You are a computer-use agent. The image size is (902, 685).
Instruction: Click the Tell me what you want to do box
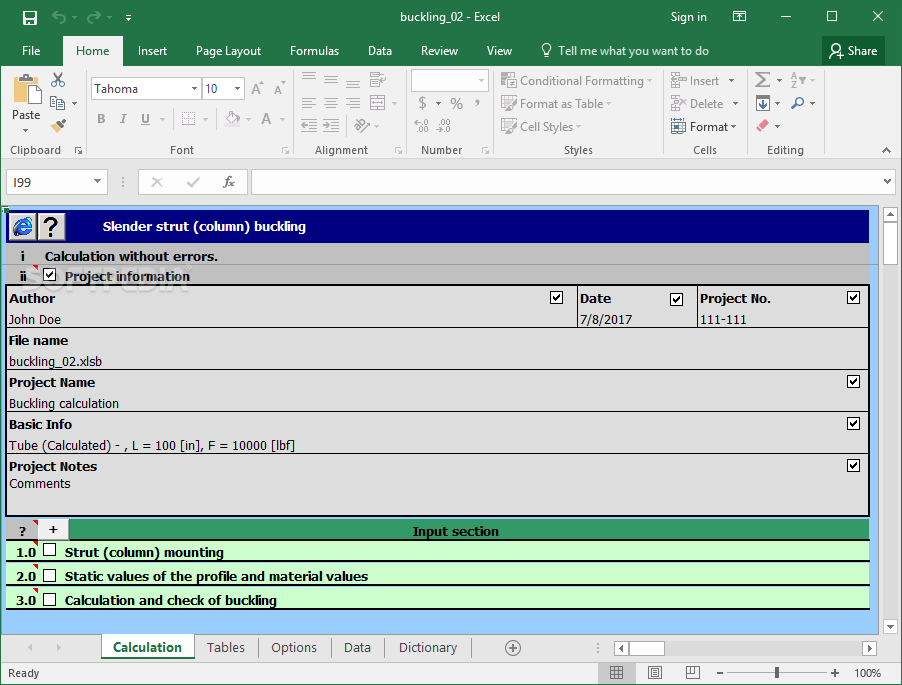coord(625,51)
